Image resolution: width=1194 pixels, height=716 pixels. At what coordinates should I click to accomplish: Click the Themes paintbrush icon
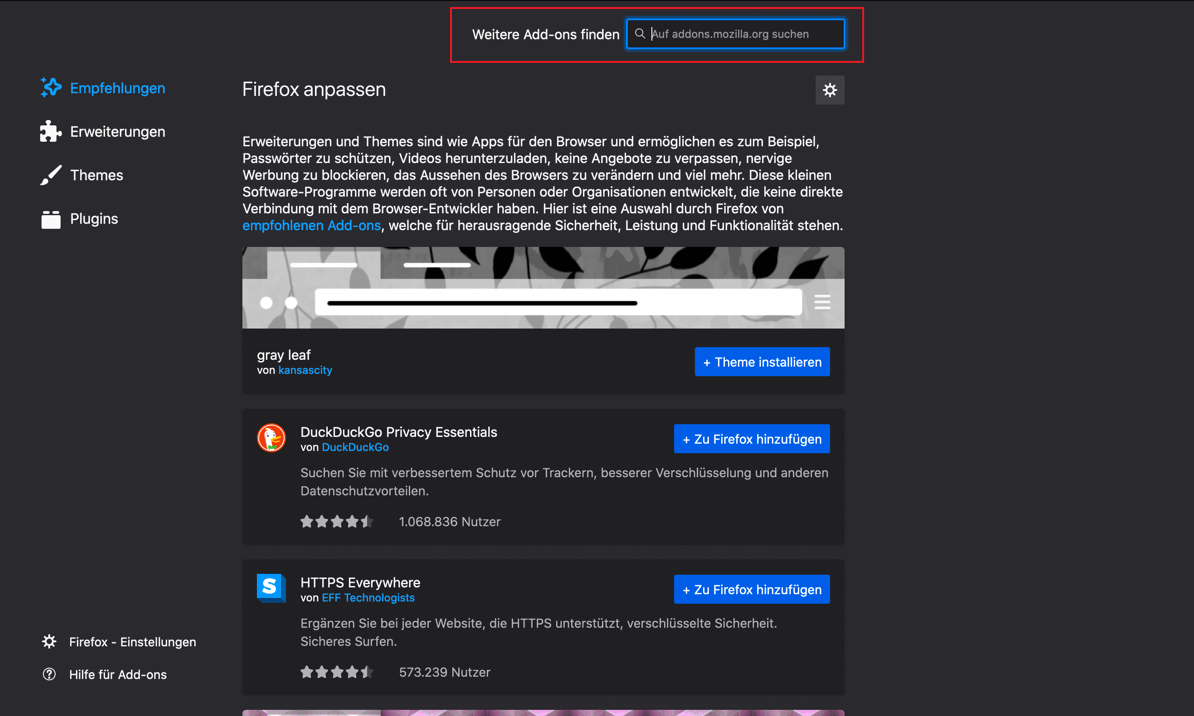[x=51, y=175]
